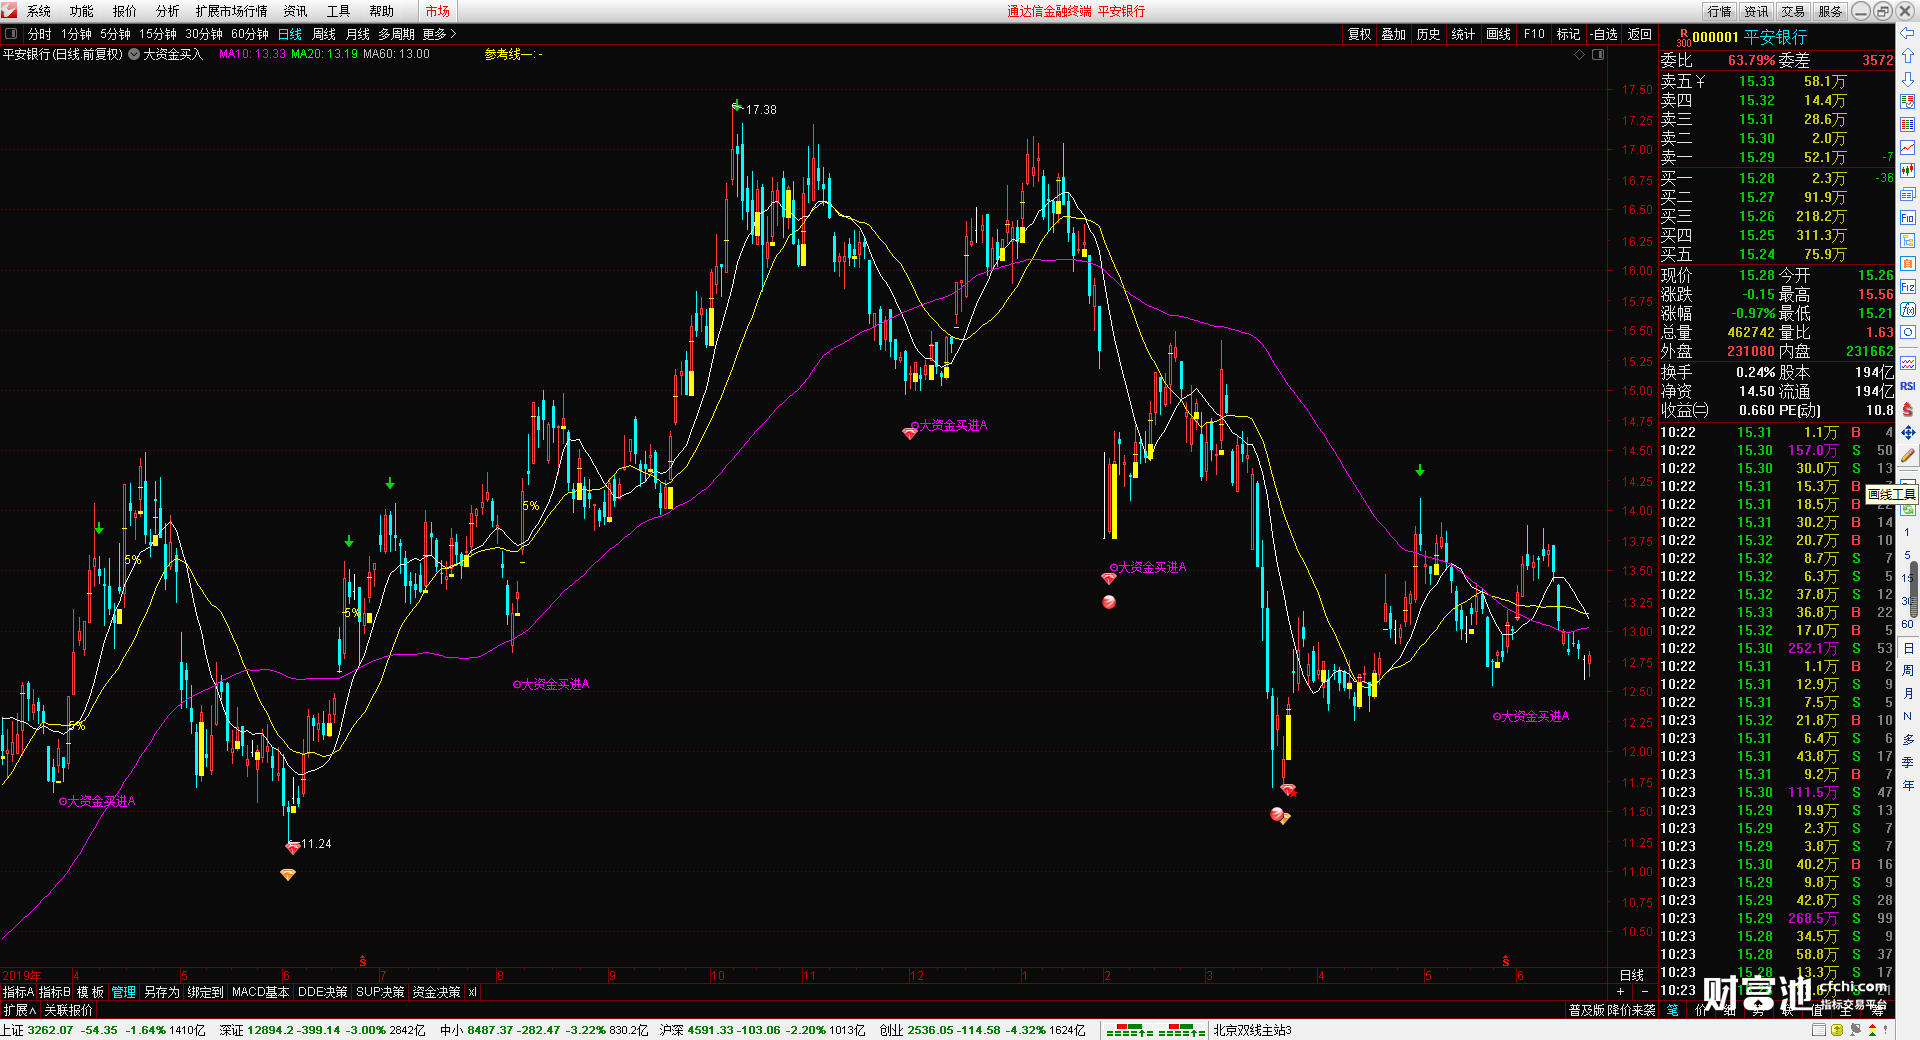Click the red-green arrows tray icon
The width and height of the screenshot is (1920, 1040).
coord(1873,1030)
